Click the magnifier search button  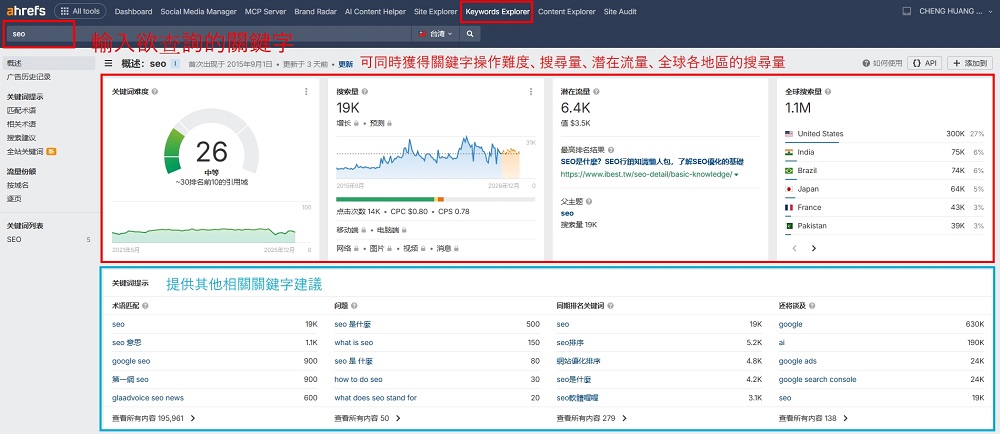tap(469, 34)
